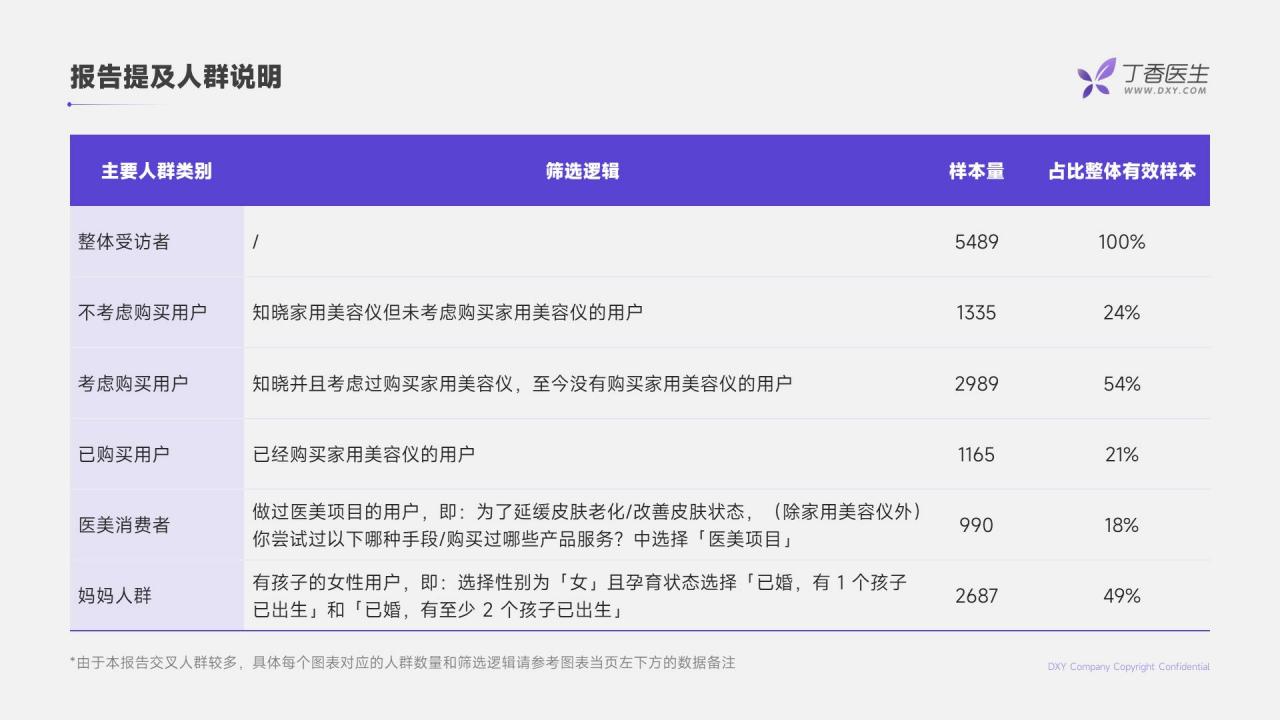Click percentage value 100%
1280x720 pixels.
(1122, 242)
